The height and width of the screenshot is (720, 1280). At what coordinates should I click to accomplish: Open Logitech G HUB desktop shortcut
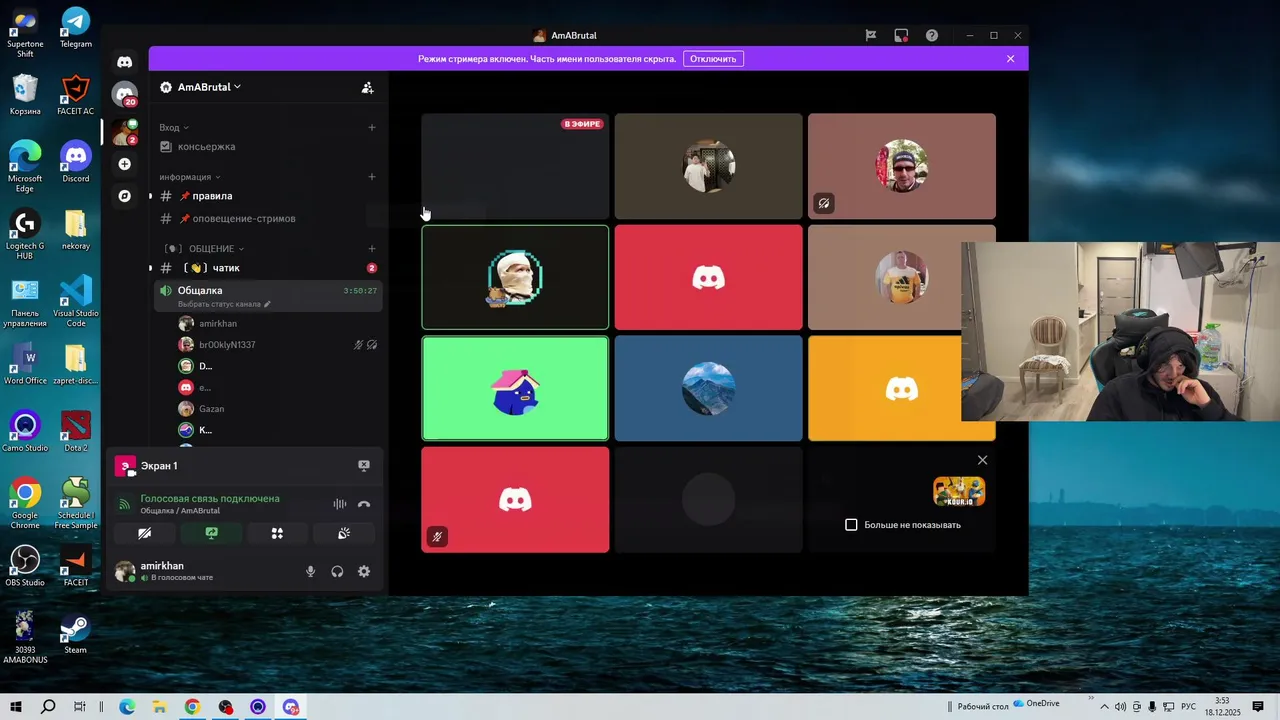pyautogui.click(x=25, y=235)
